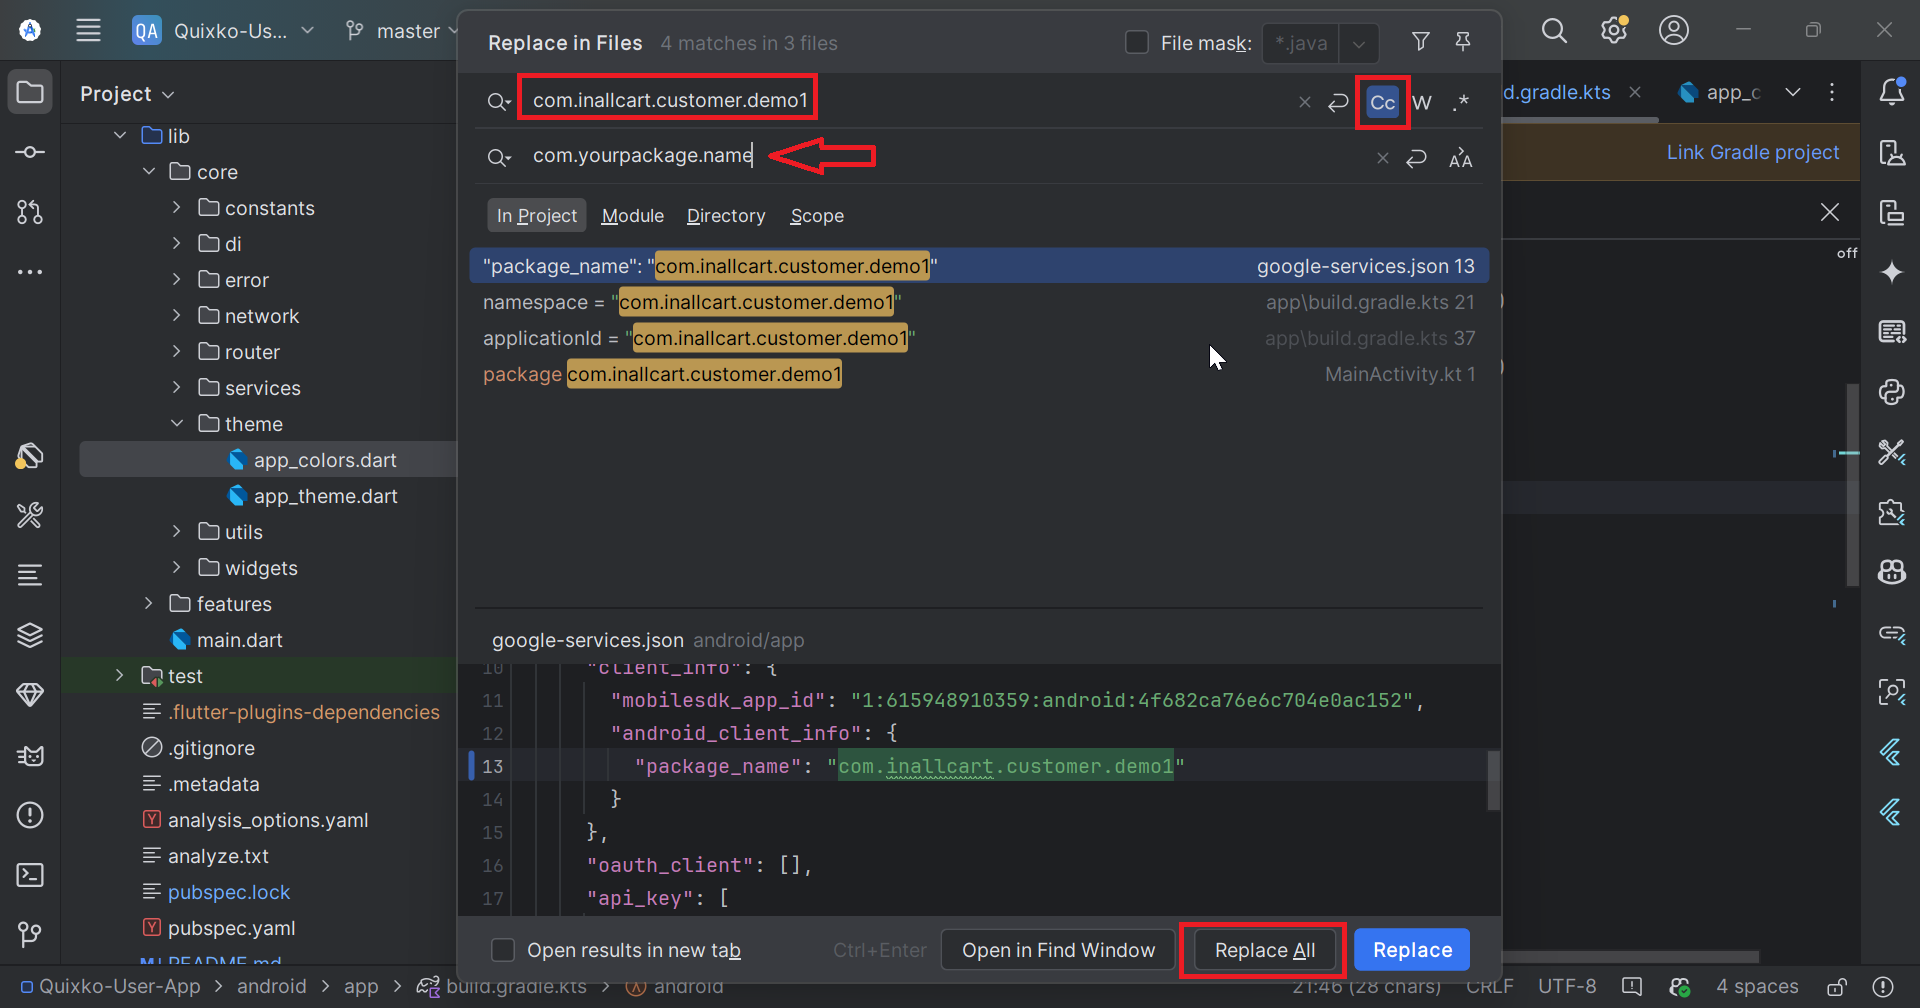This screenshot has width=1920, height=1008.
Task: Expand the constants folder
Action: [177, 207]
